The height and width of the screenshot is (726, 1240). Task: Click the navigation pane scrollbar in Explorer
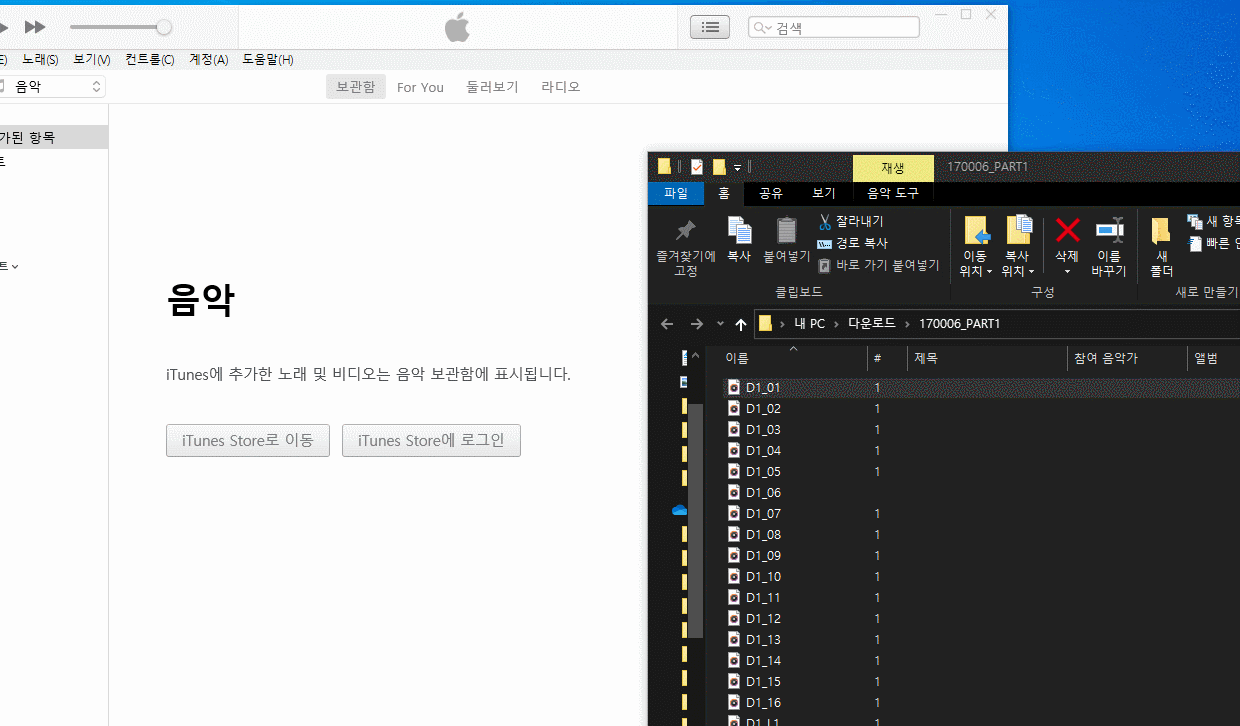point(695,521)
